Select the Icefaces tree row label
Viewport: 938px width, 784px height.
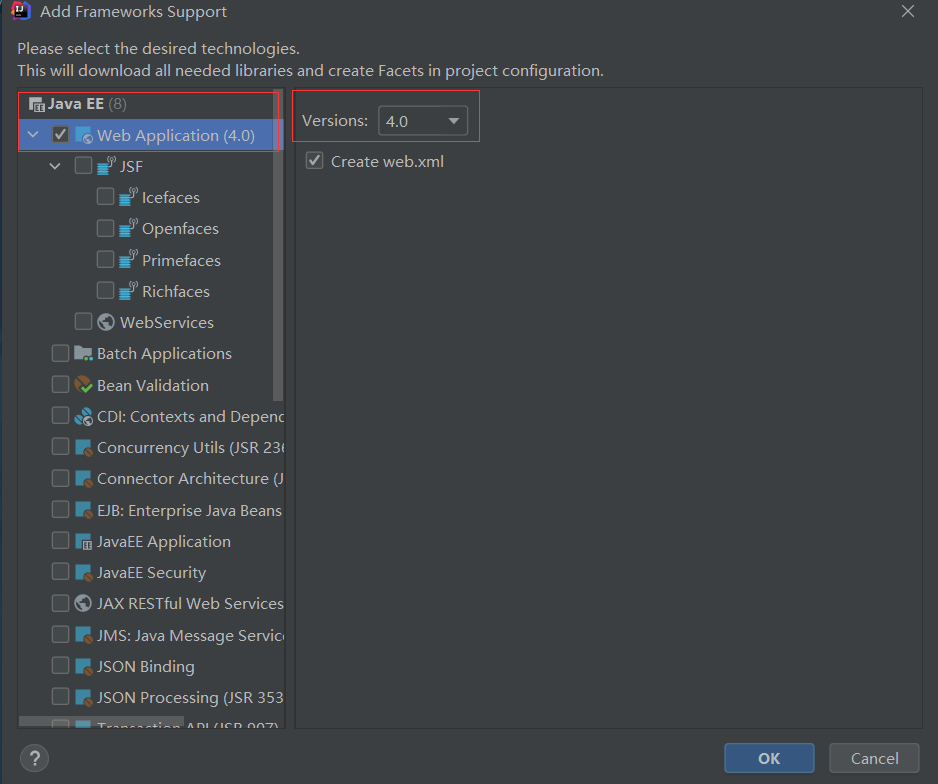pyautogui.click(x=170, y=197)
